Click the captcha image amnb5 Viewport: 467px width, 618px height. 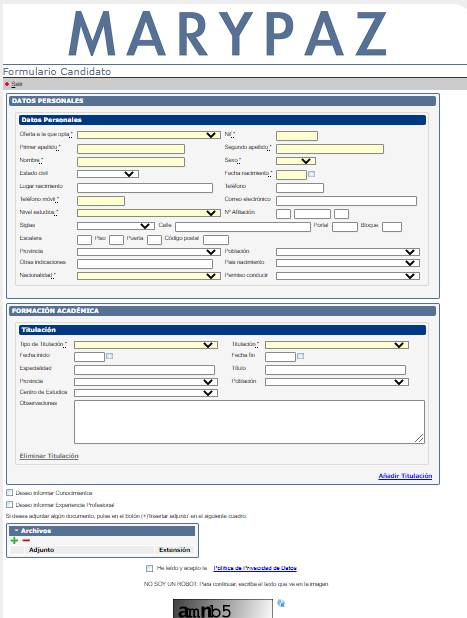[x=223, y=609]
